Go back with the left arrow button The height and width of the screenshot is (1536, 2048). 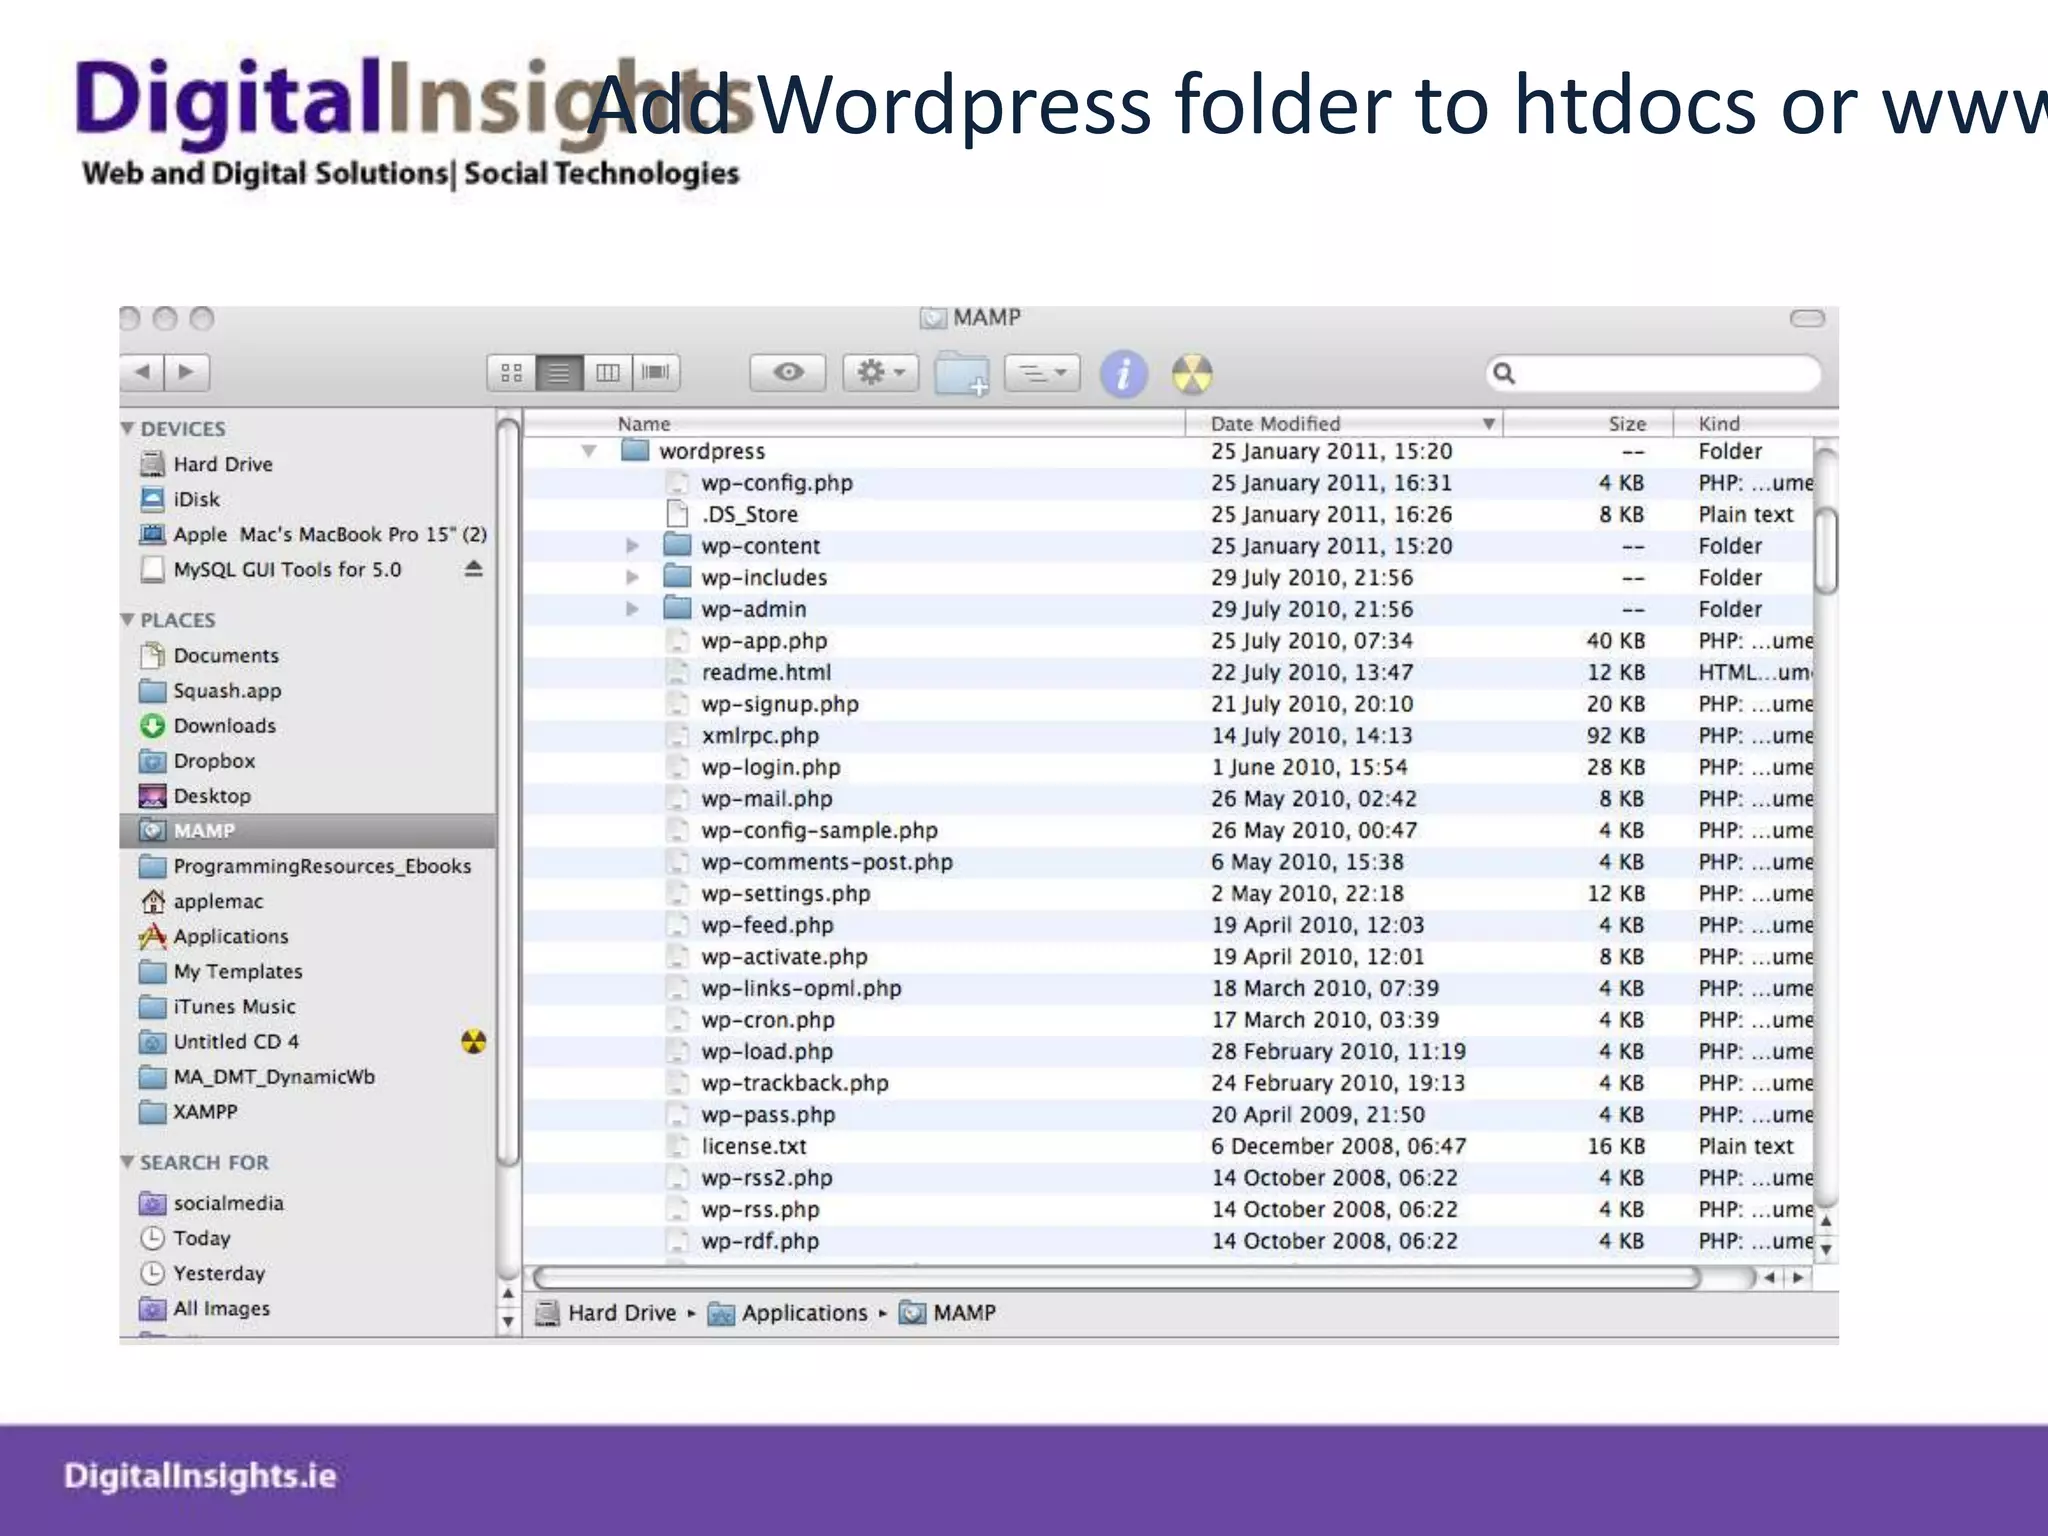[x=142, y=372]
